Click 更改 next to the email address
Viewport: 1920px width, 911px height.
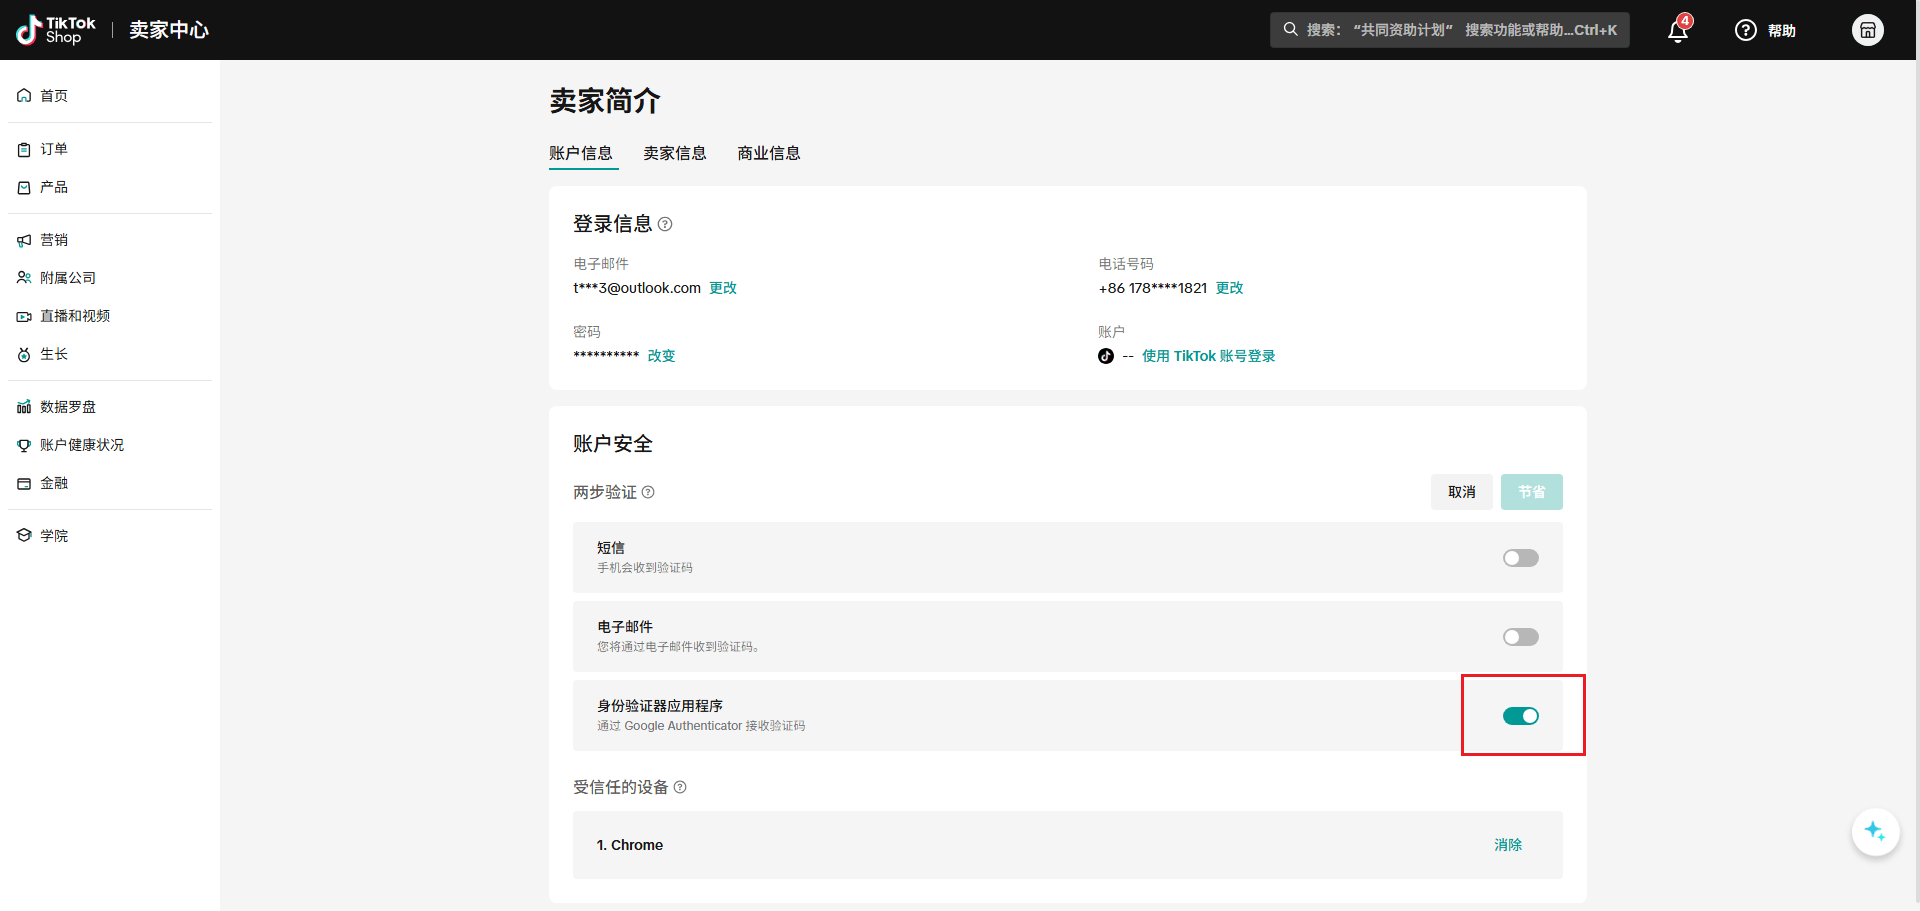click(723, 288)
